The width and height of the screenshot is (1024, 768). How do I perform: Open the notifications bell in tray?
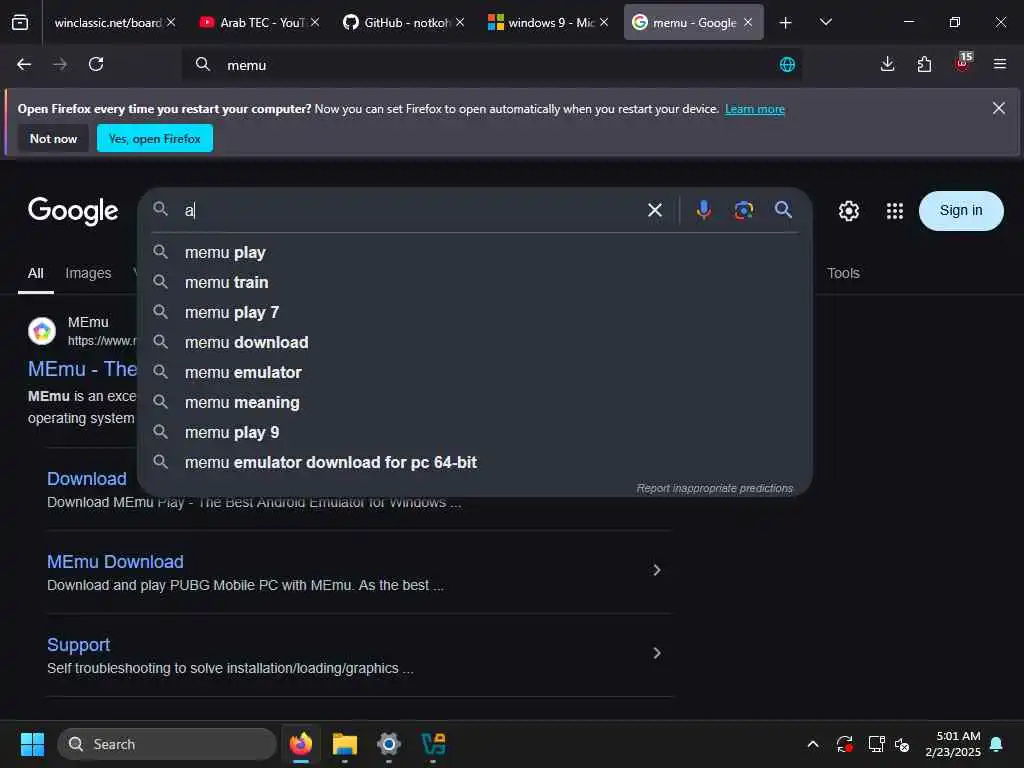996,744
